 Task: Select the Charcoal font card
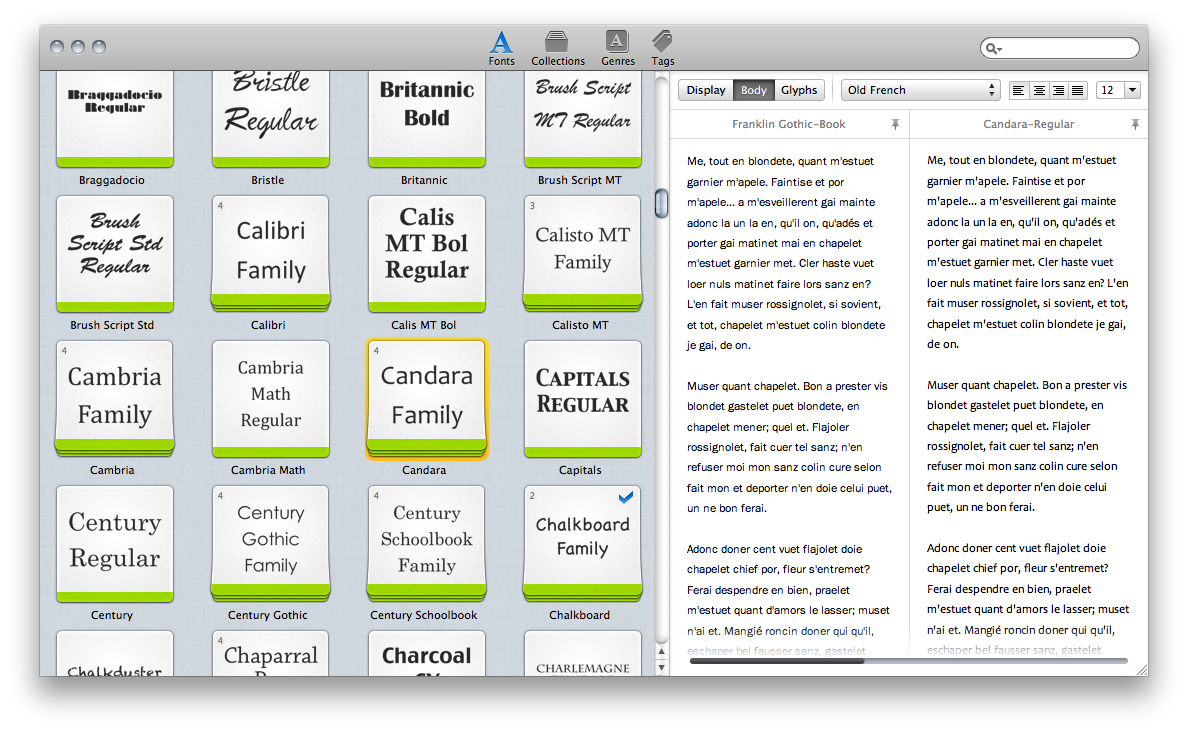point(427,653)
